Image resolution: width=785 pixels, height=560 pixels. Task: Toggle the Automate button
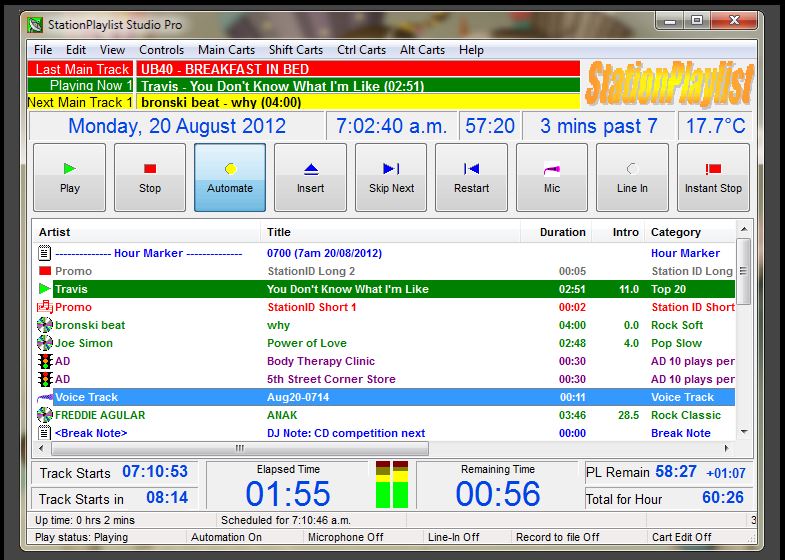[230, 177]
